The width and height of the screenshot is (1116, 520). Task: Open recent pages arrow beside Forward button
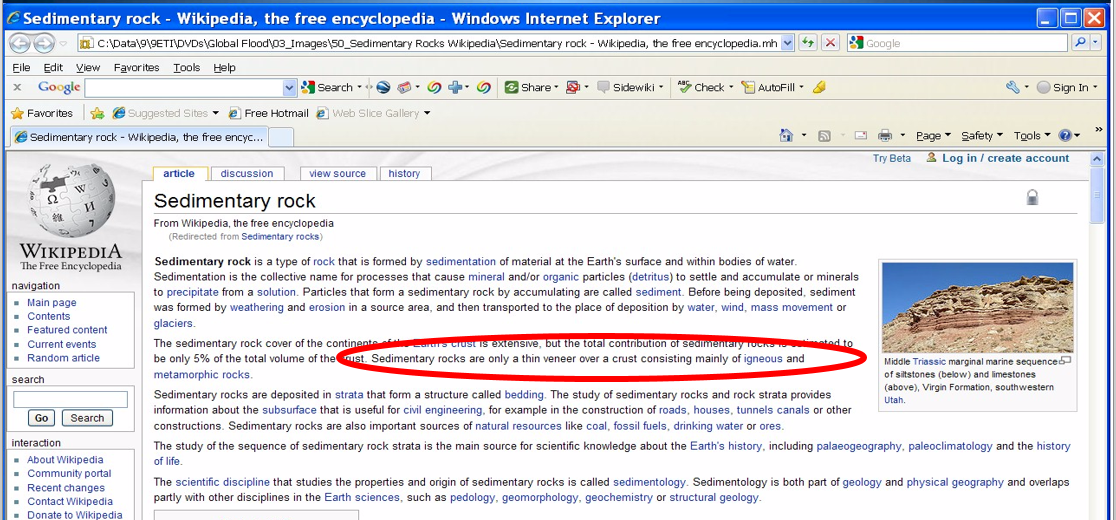point(63,43)
